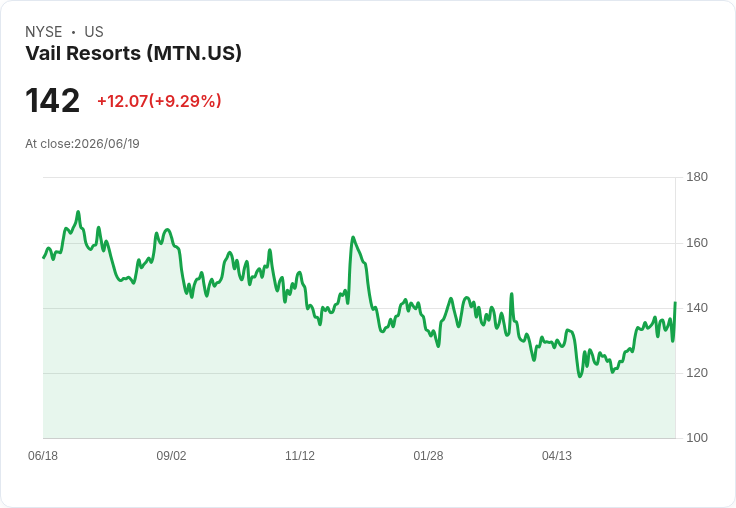Viewport: 736px width, 508px height.
Task: Click the current price 142
Action: tap(53, 100)
